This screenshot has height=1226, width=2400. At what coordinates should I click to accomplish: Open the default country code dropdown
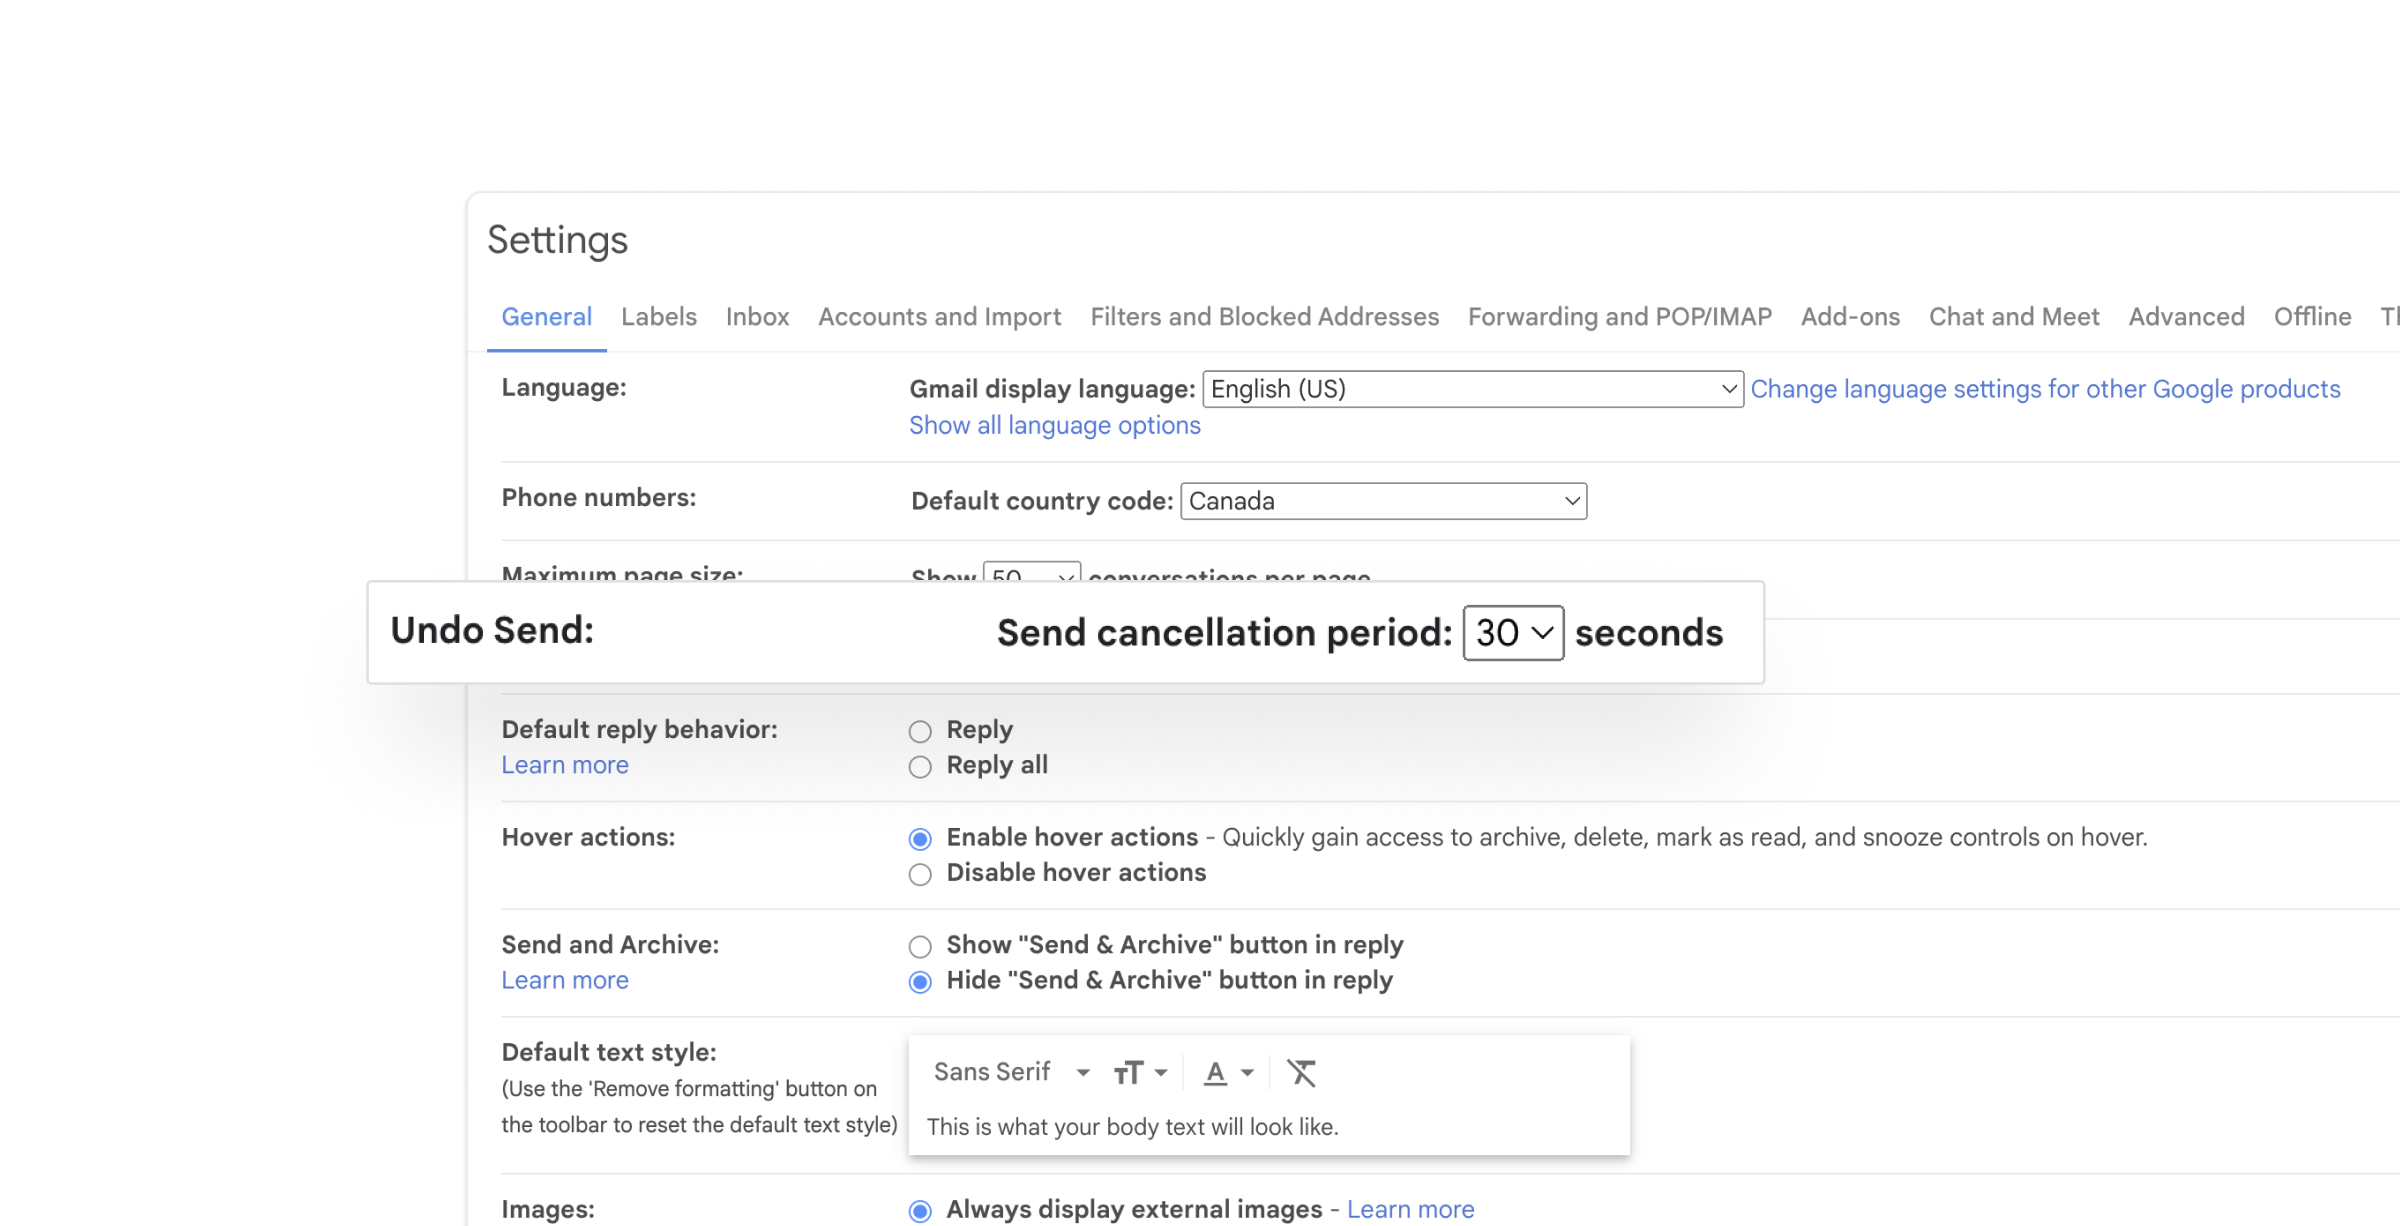tap(1384, 500)
